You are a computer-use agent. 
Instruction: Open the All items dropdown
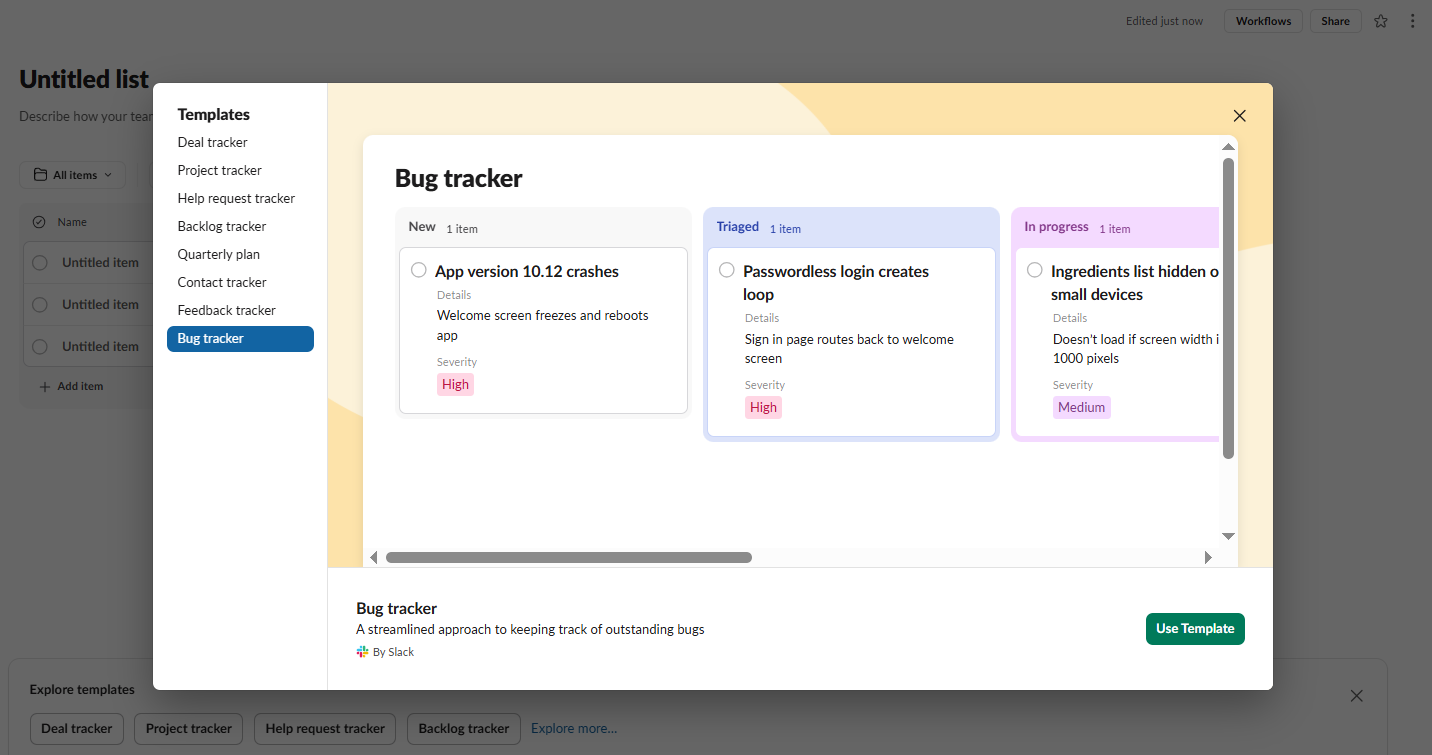72,174
